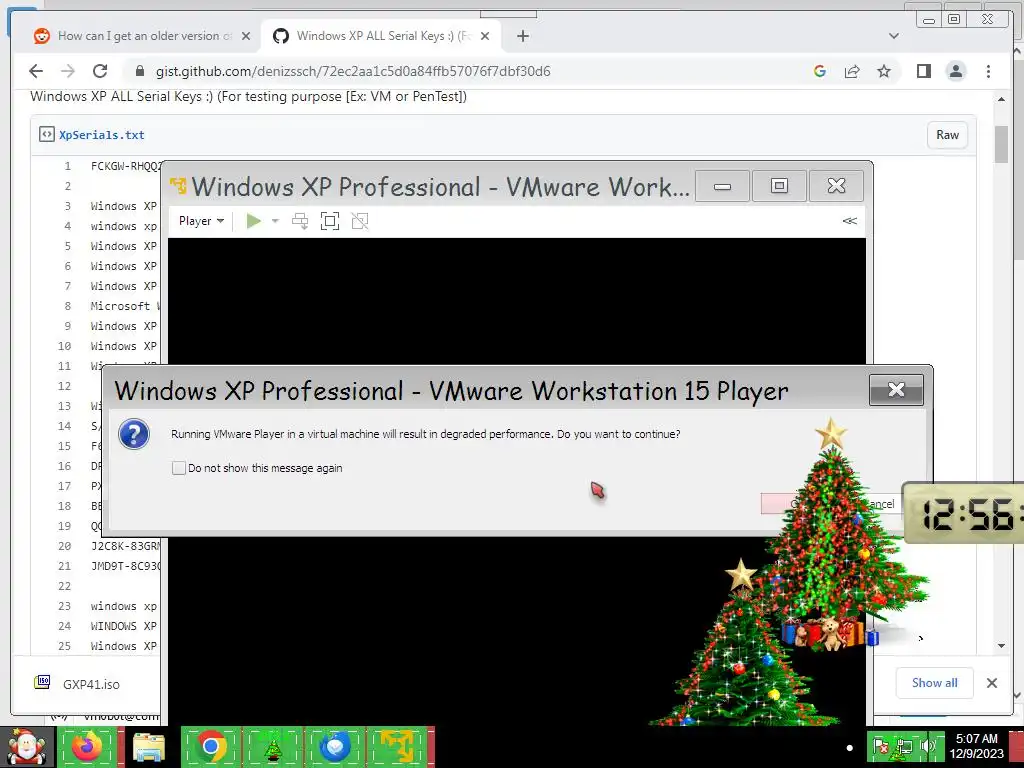Open the Player menu in VMware
This screenshot has height=768, width=1024.
click(201, 221)
